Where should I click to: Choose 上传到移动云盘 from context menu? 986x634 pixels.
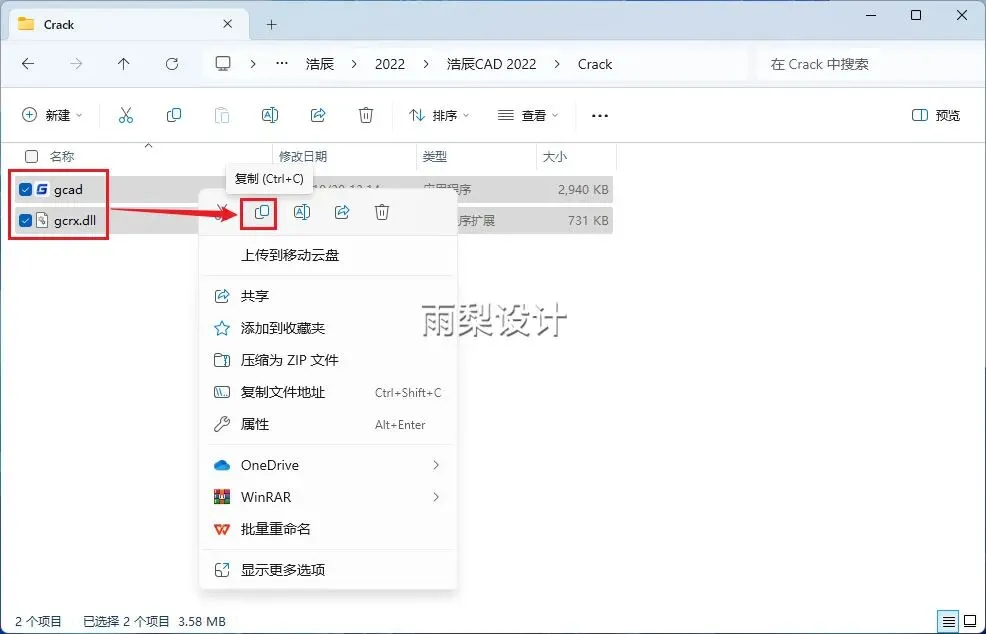[328, 255]
